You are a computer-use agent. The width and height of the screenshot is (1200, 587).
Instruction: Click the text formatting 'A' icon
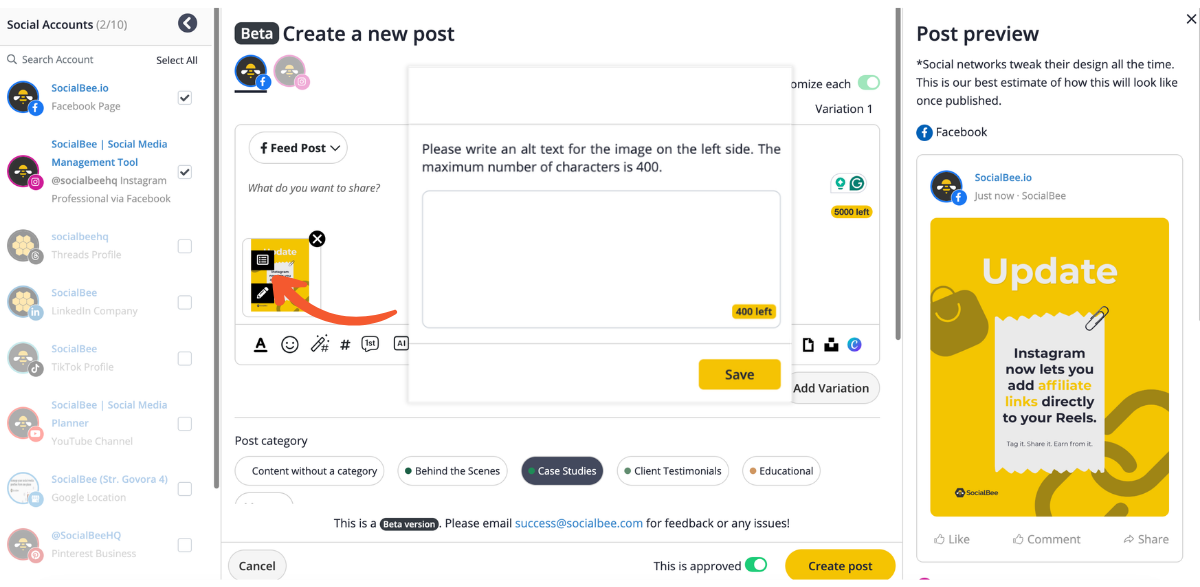(261, 344)
